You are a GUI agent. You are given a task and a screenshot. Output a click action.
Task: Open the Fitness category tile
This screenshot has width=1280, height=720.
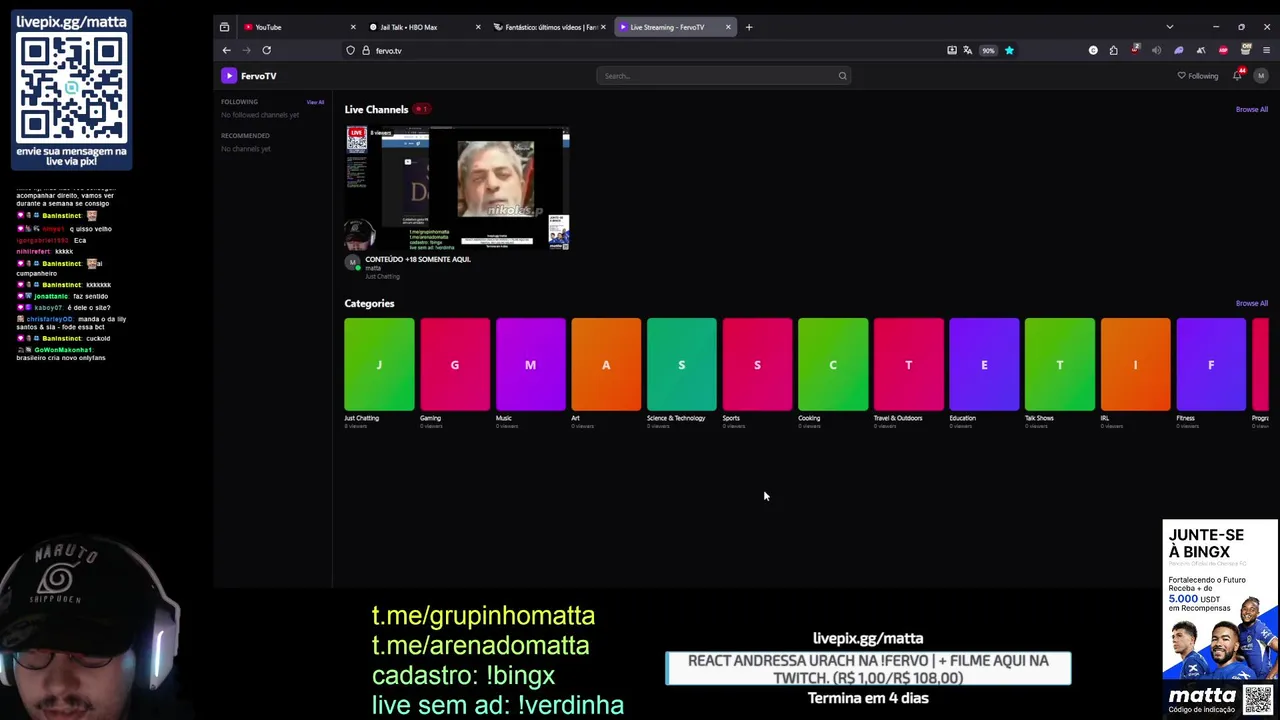[x=1211, y=365]
